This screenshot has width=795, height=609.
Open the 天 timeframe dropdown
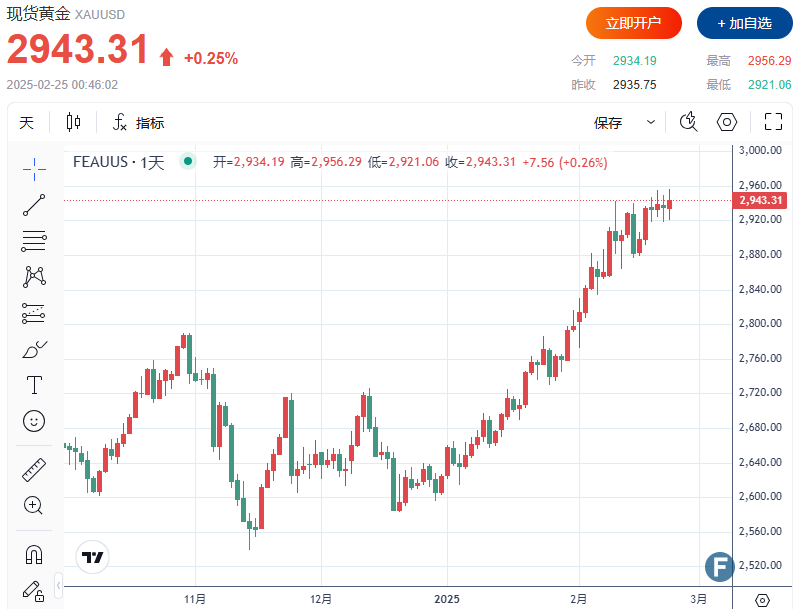tap(27, 123)
